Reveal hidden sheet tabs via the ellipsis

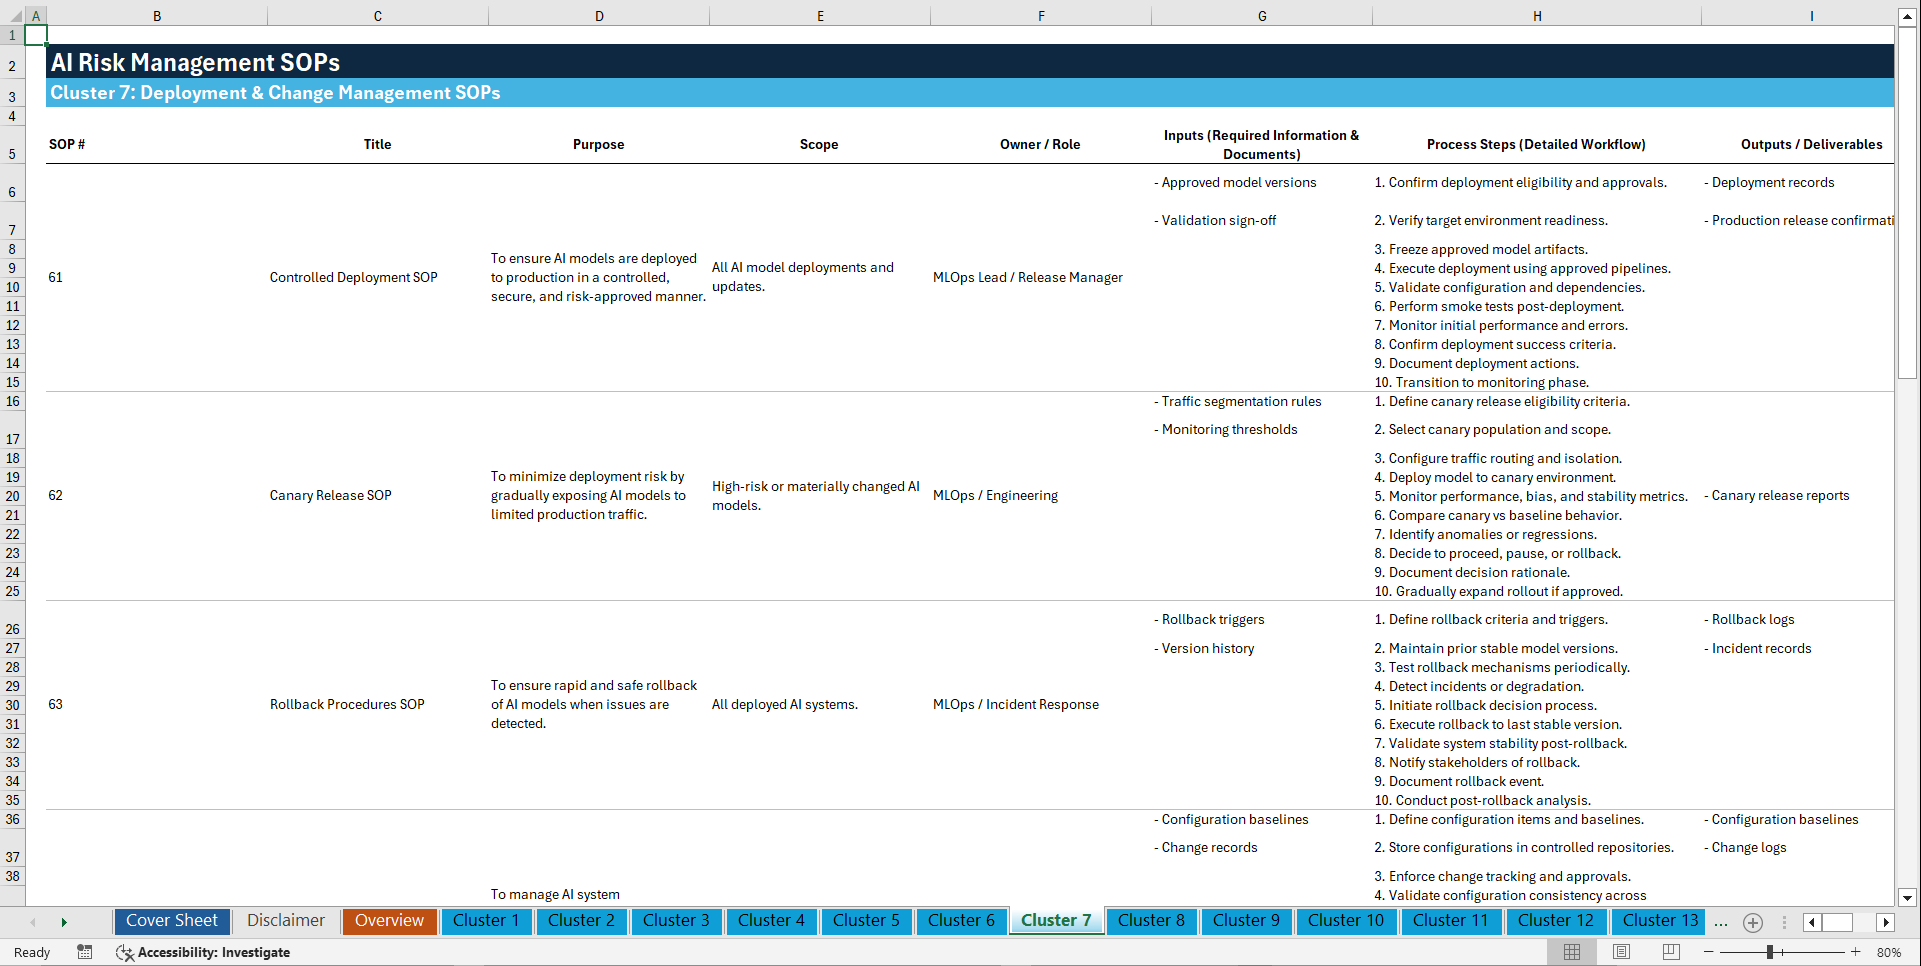click(x=1721, y=922)
